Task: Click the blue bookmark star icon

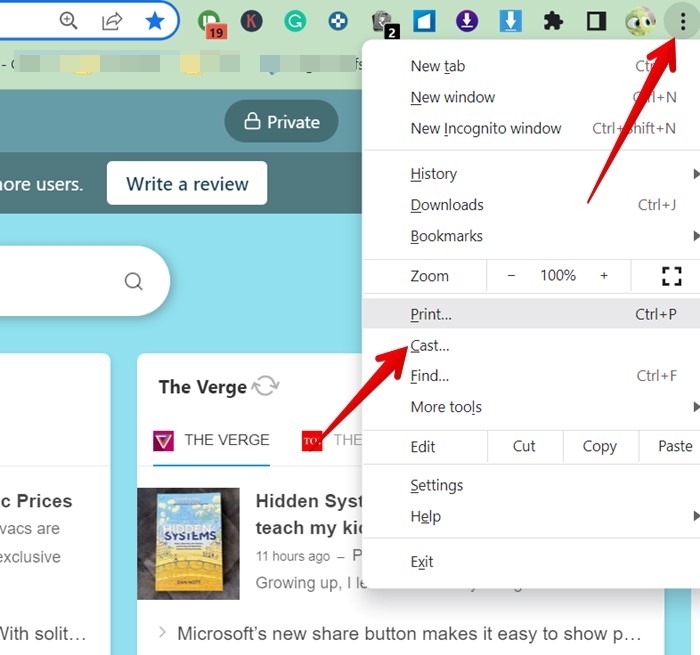Action: click(x=154, y=21)
